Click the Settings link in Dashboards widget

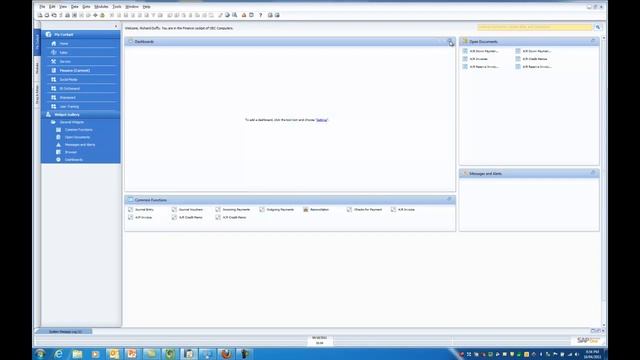click(x=322, y=120)
